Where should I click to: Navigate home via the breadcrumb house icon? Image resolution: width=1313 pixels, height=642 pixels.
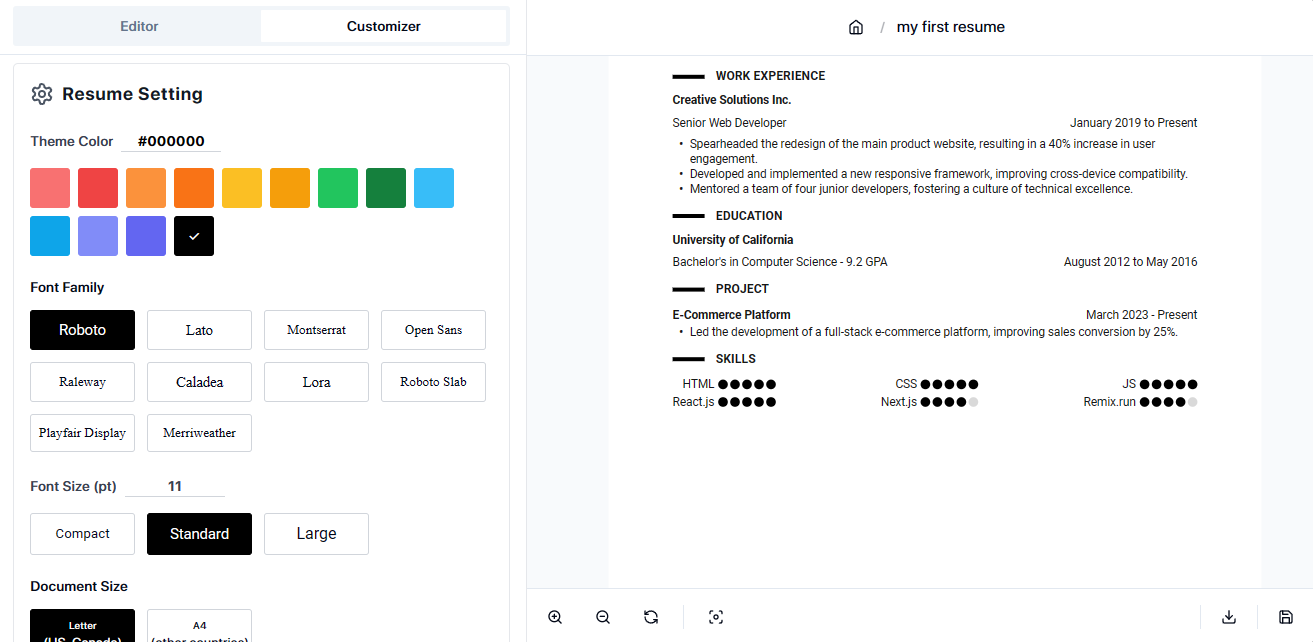click(856, 27)
